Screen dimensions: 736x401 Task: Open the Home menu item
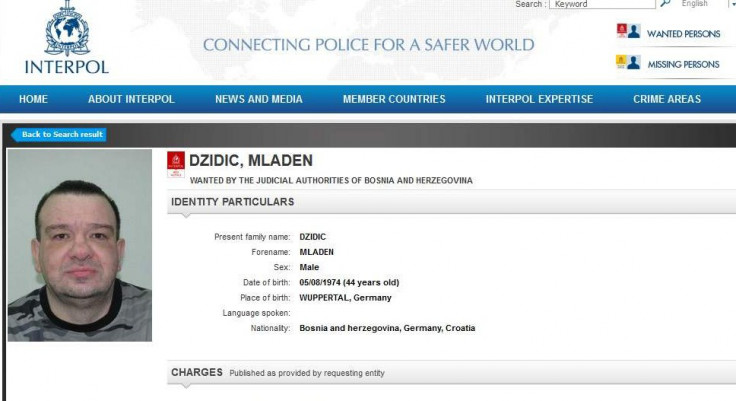[x=33, y=99]
